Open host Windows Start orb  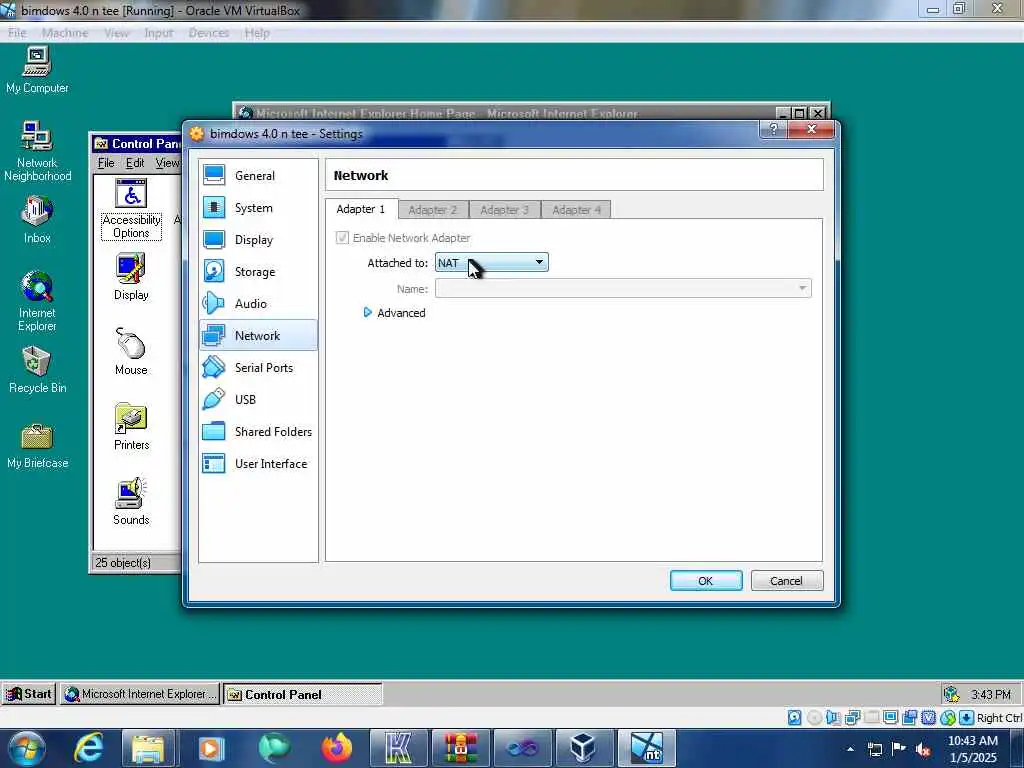click(x=26, y=748)
